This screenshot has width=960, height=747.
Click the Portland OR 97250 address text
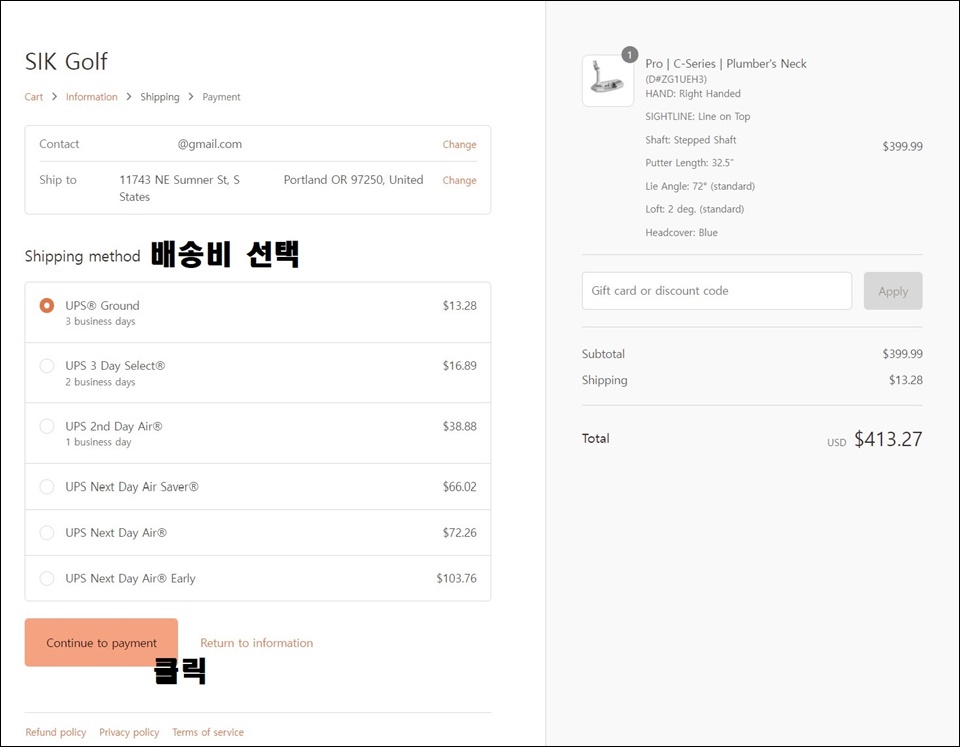coord(335,180)
